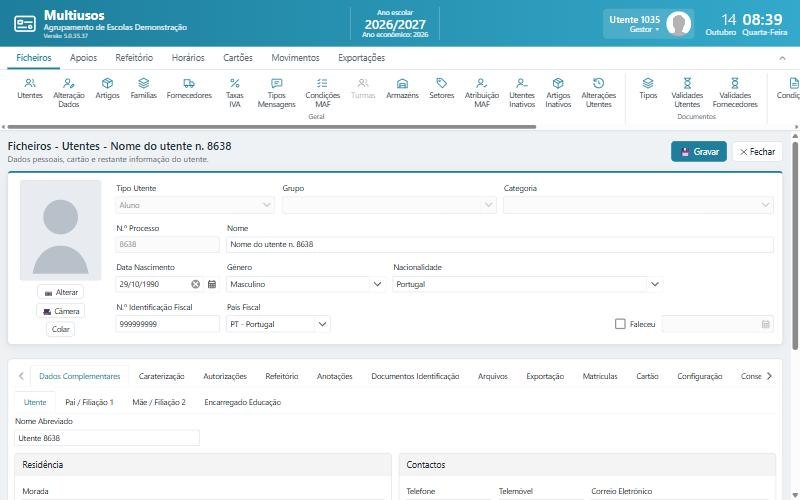Open the Nacionalidade dropdown list
The image size is (800, 500).
pyautogui.click(x=655, y=284)
